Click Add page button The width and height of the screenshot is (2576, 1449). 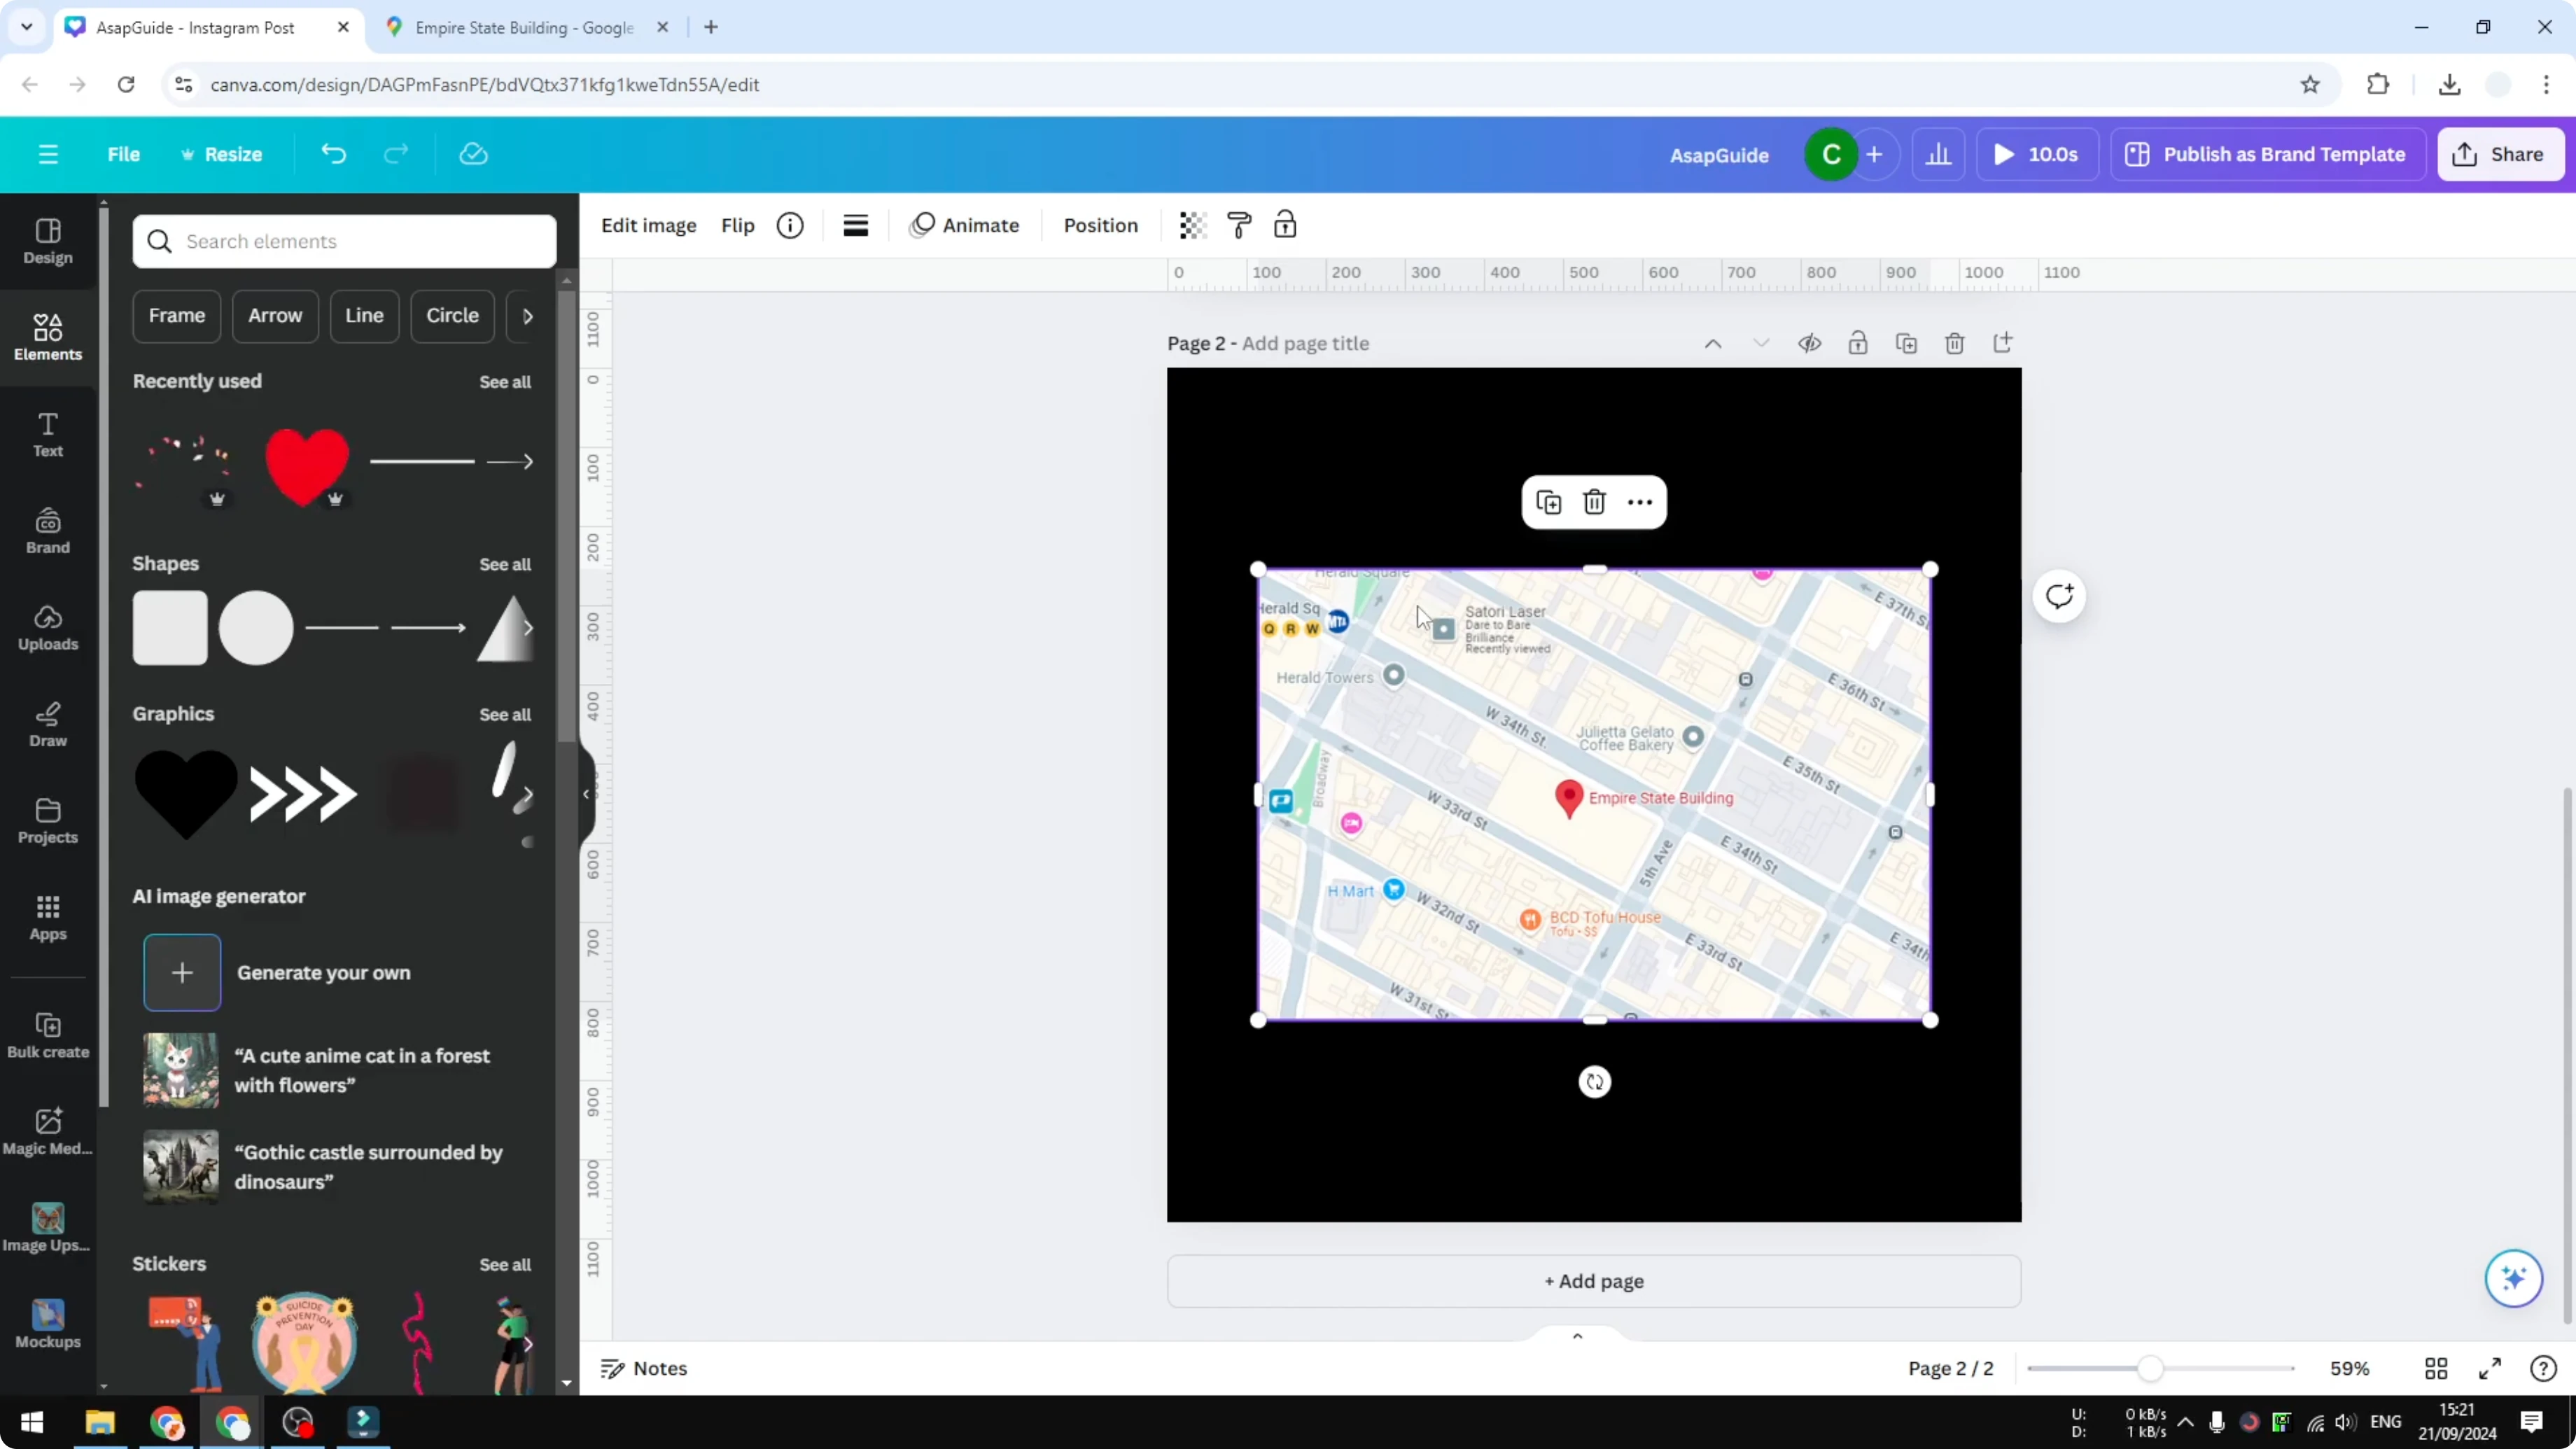tap(1594, 1281)
